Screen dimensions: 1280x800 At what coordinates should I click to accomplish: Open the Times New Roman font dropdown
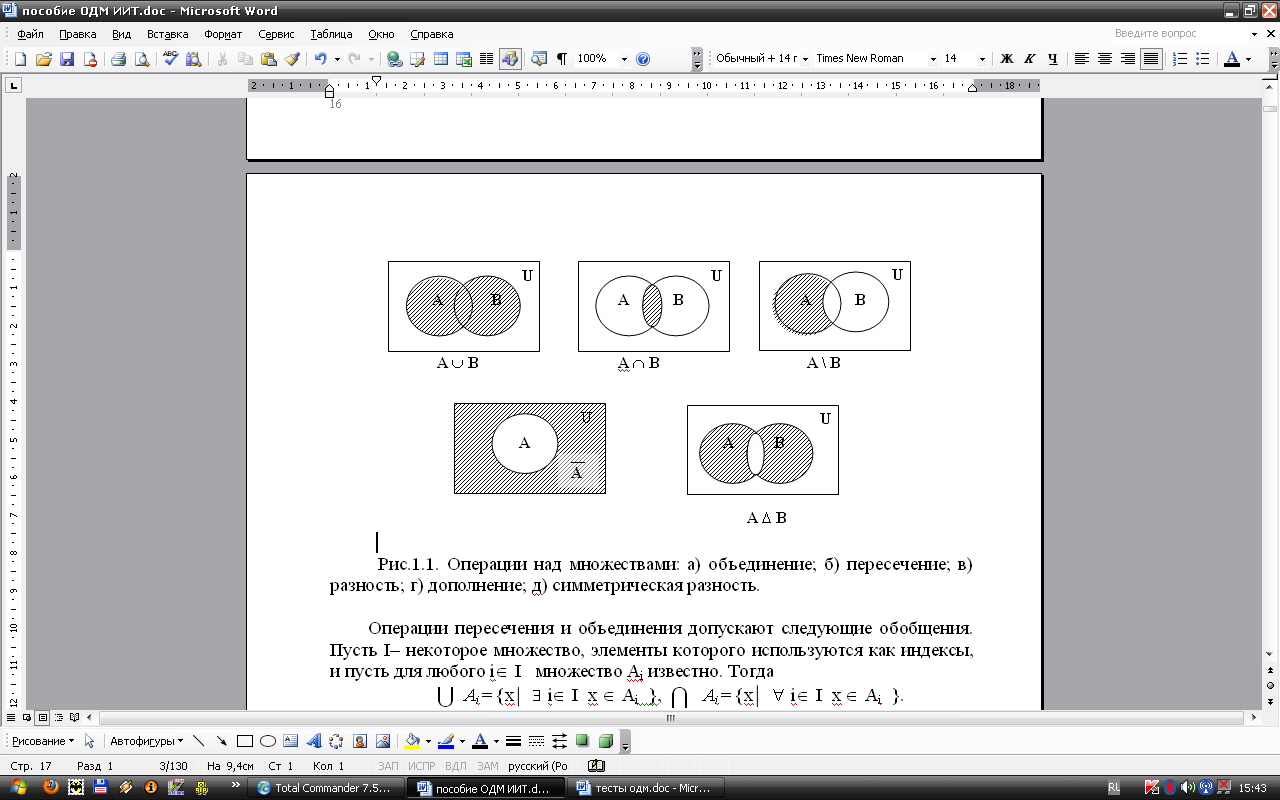pos(932,59)
